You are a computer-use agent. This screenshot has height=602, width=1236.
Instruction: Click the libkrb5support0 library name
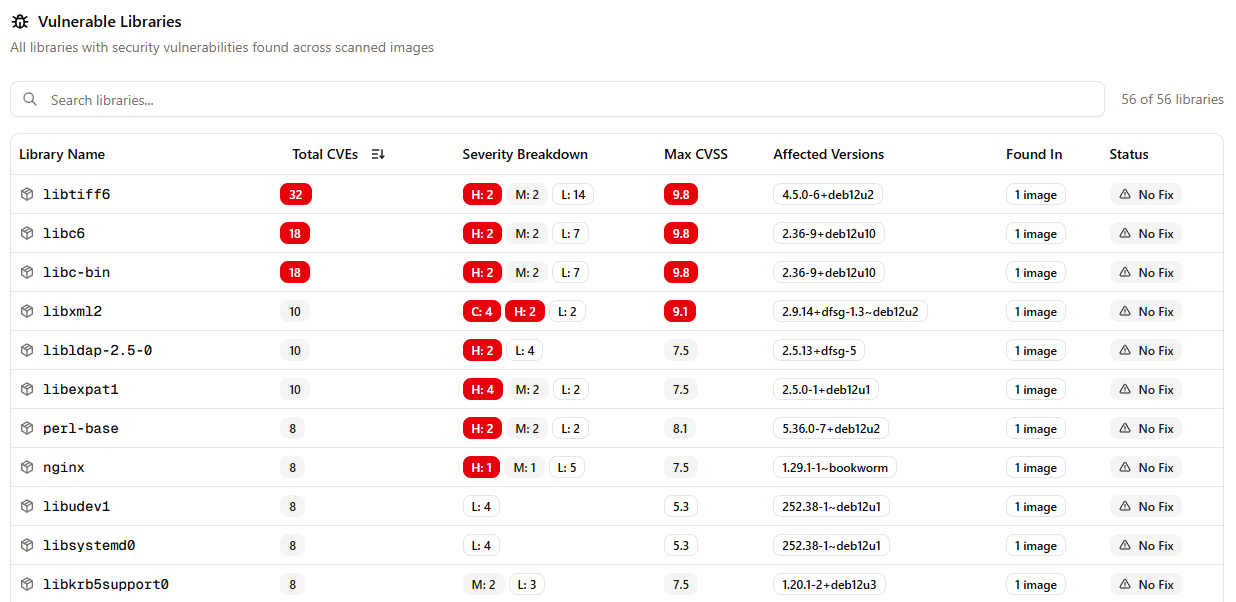point(105,584)
